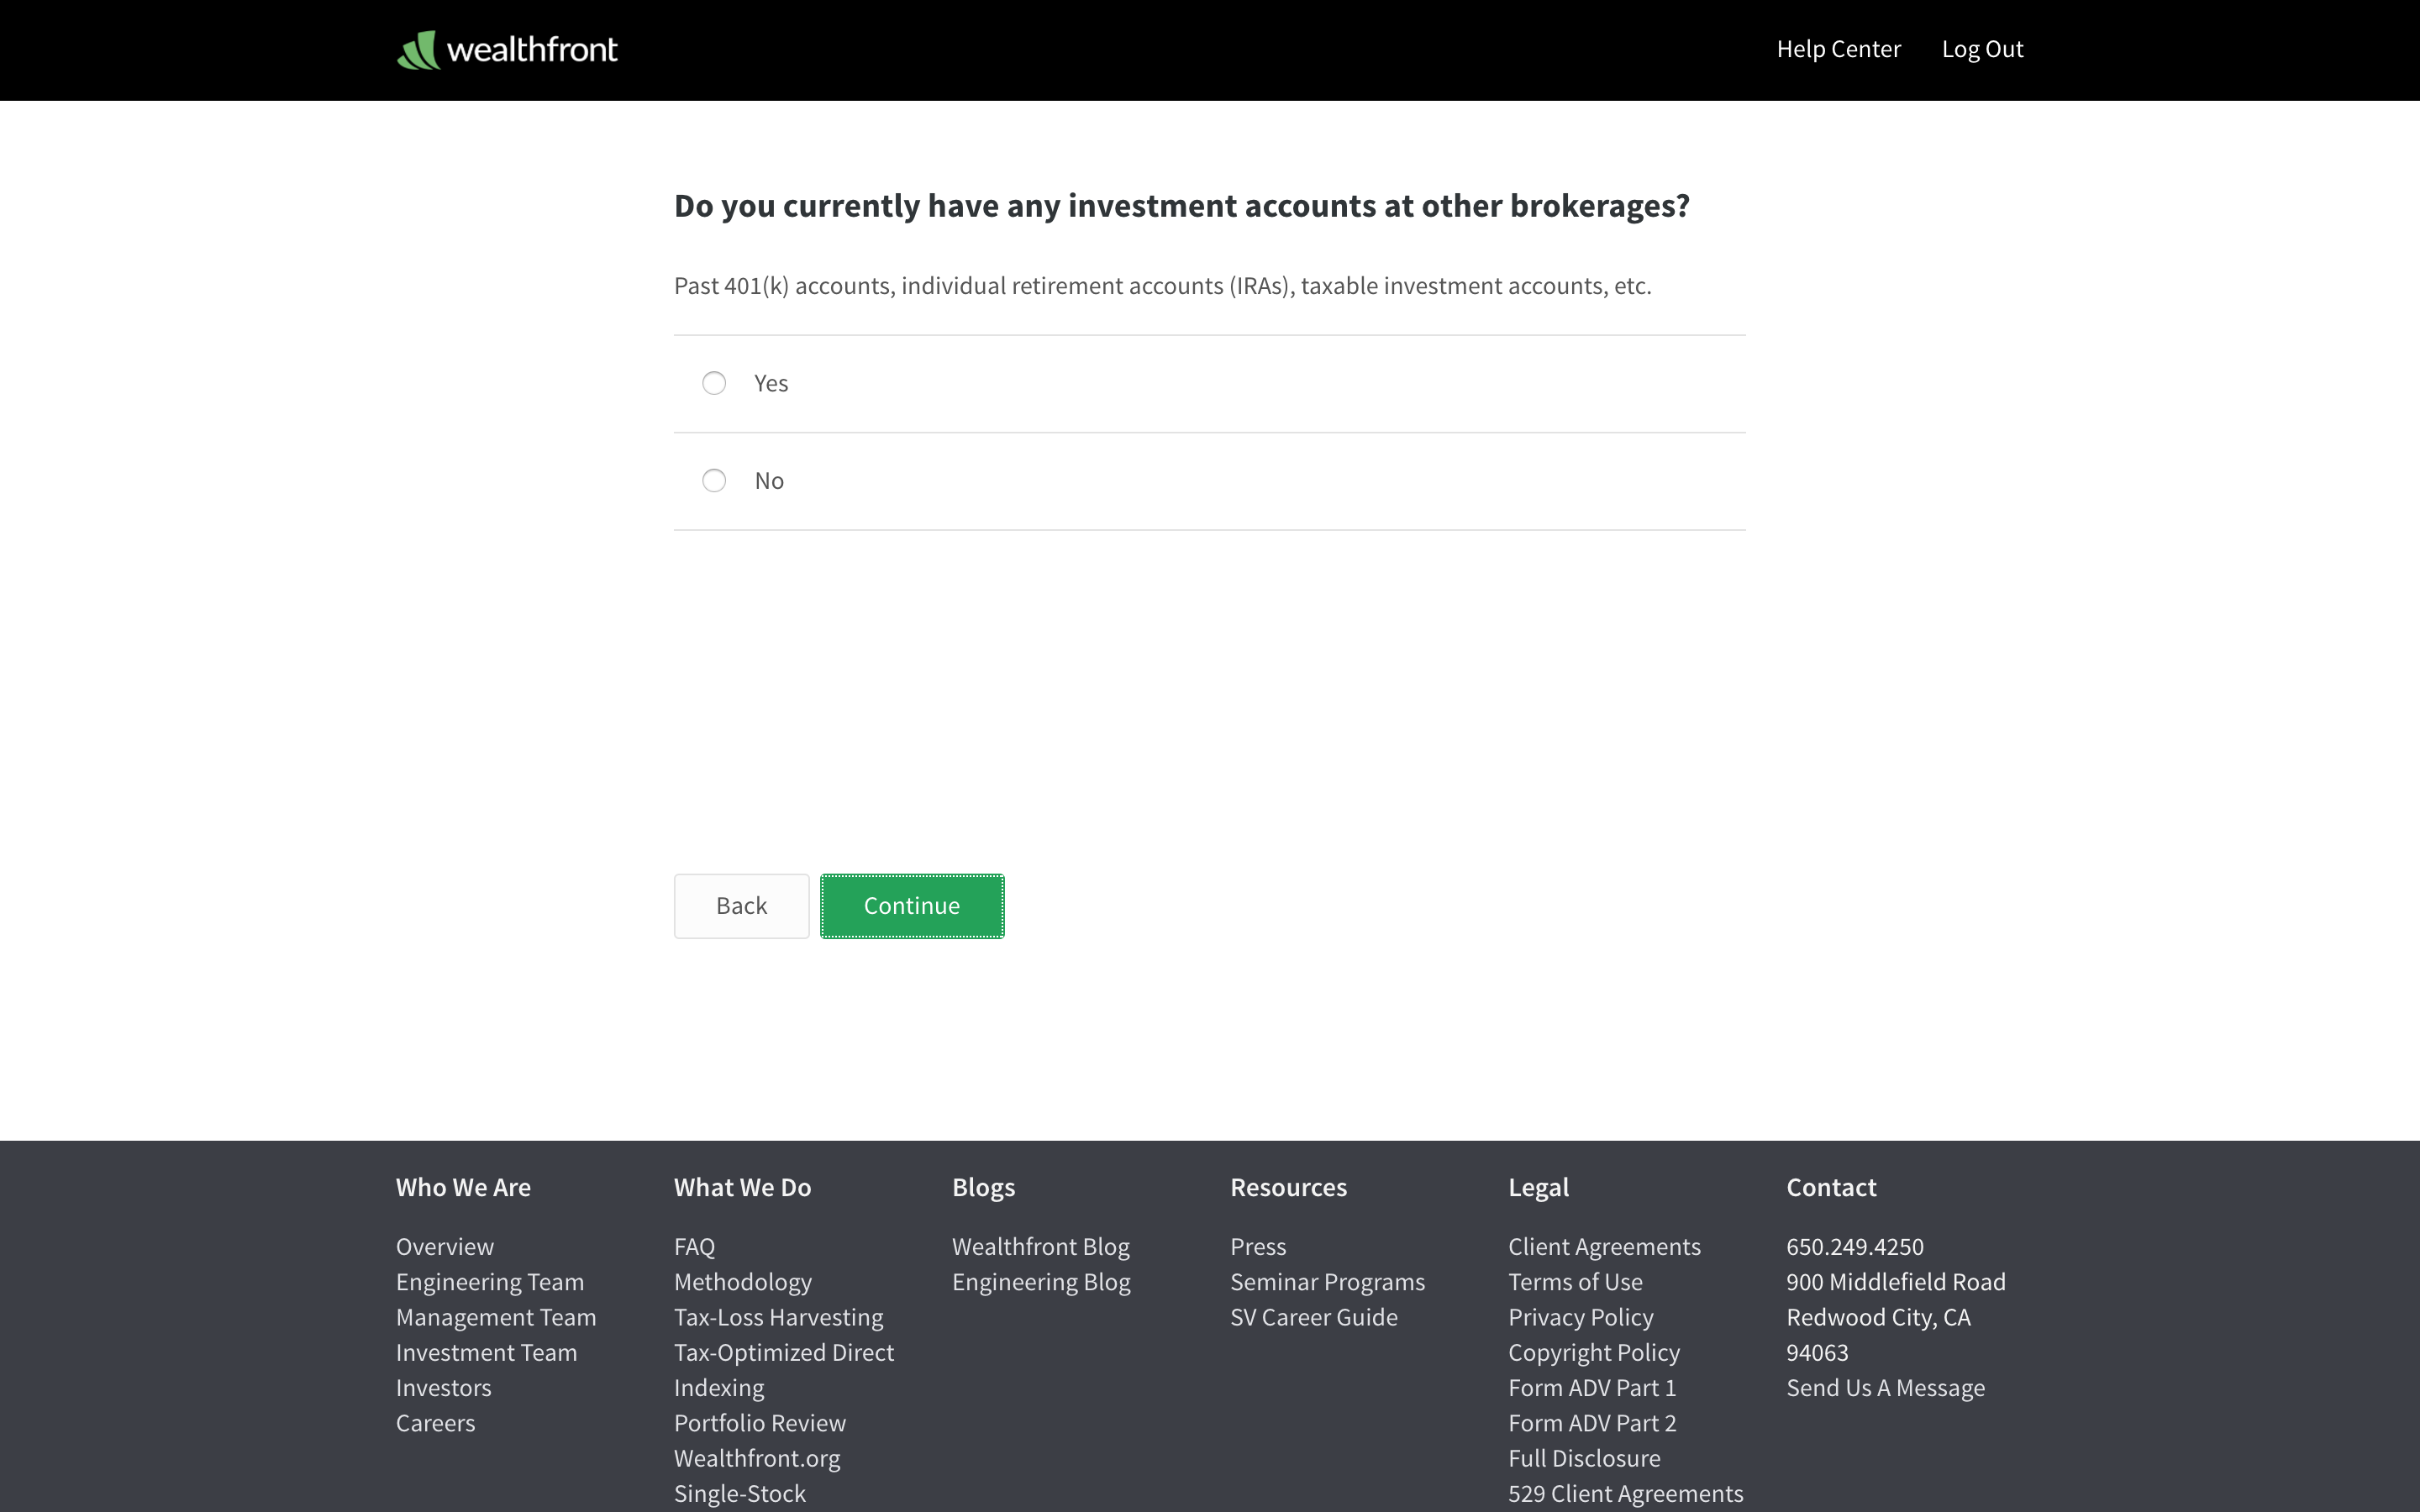The height and width of the screenshot is (1512, 2420).
Task: Open FAQ footer link
Action: click(695, 1246)
